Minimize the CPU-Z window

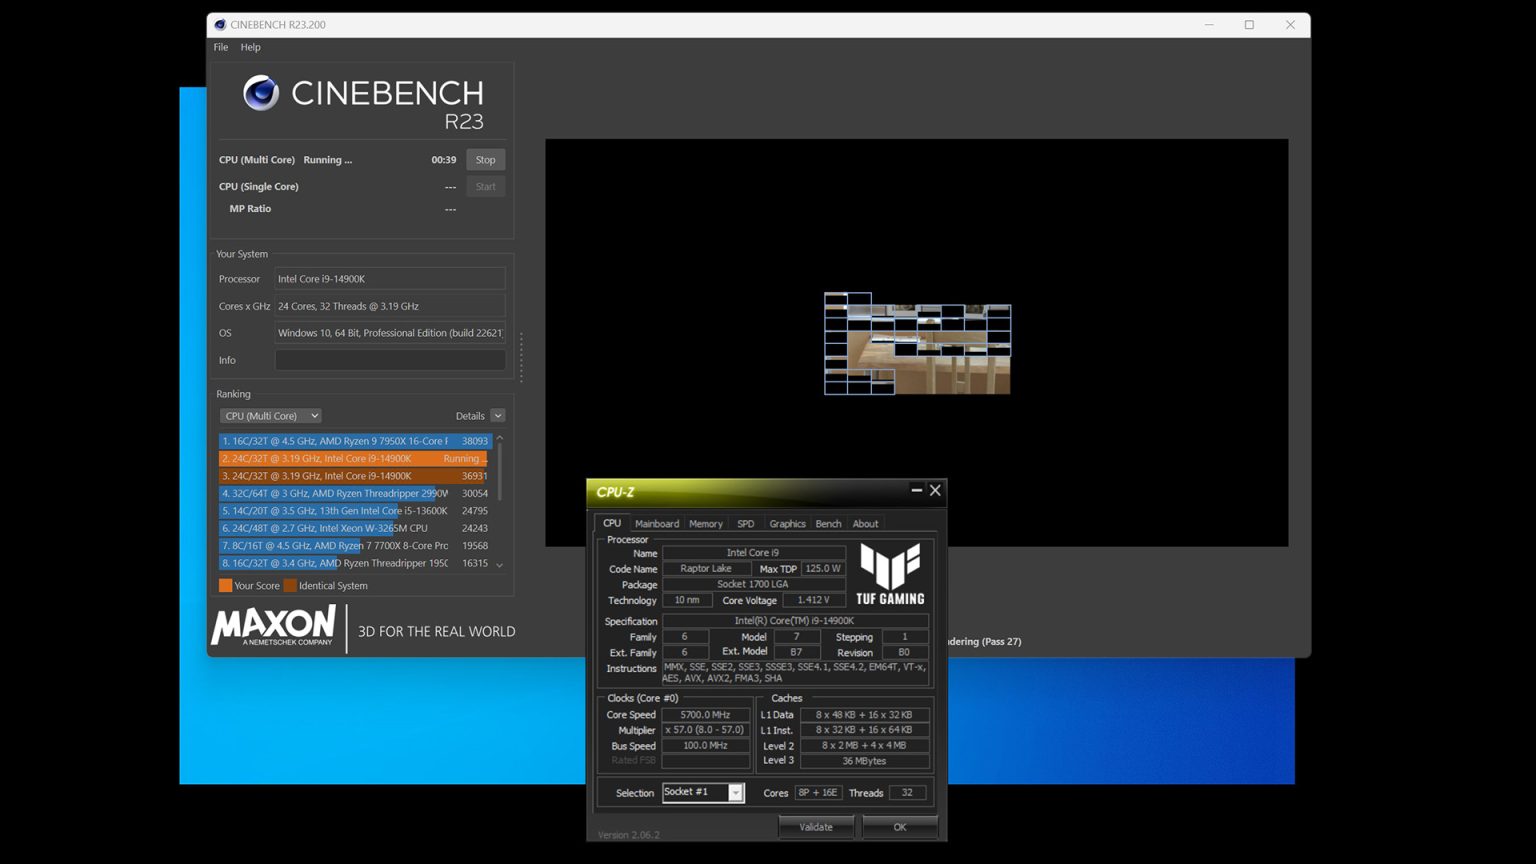(x=916, y=490)
